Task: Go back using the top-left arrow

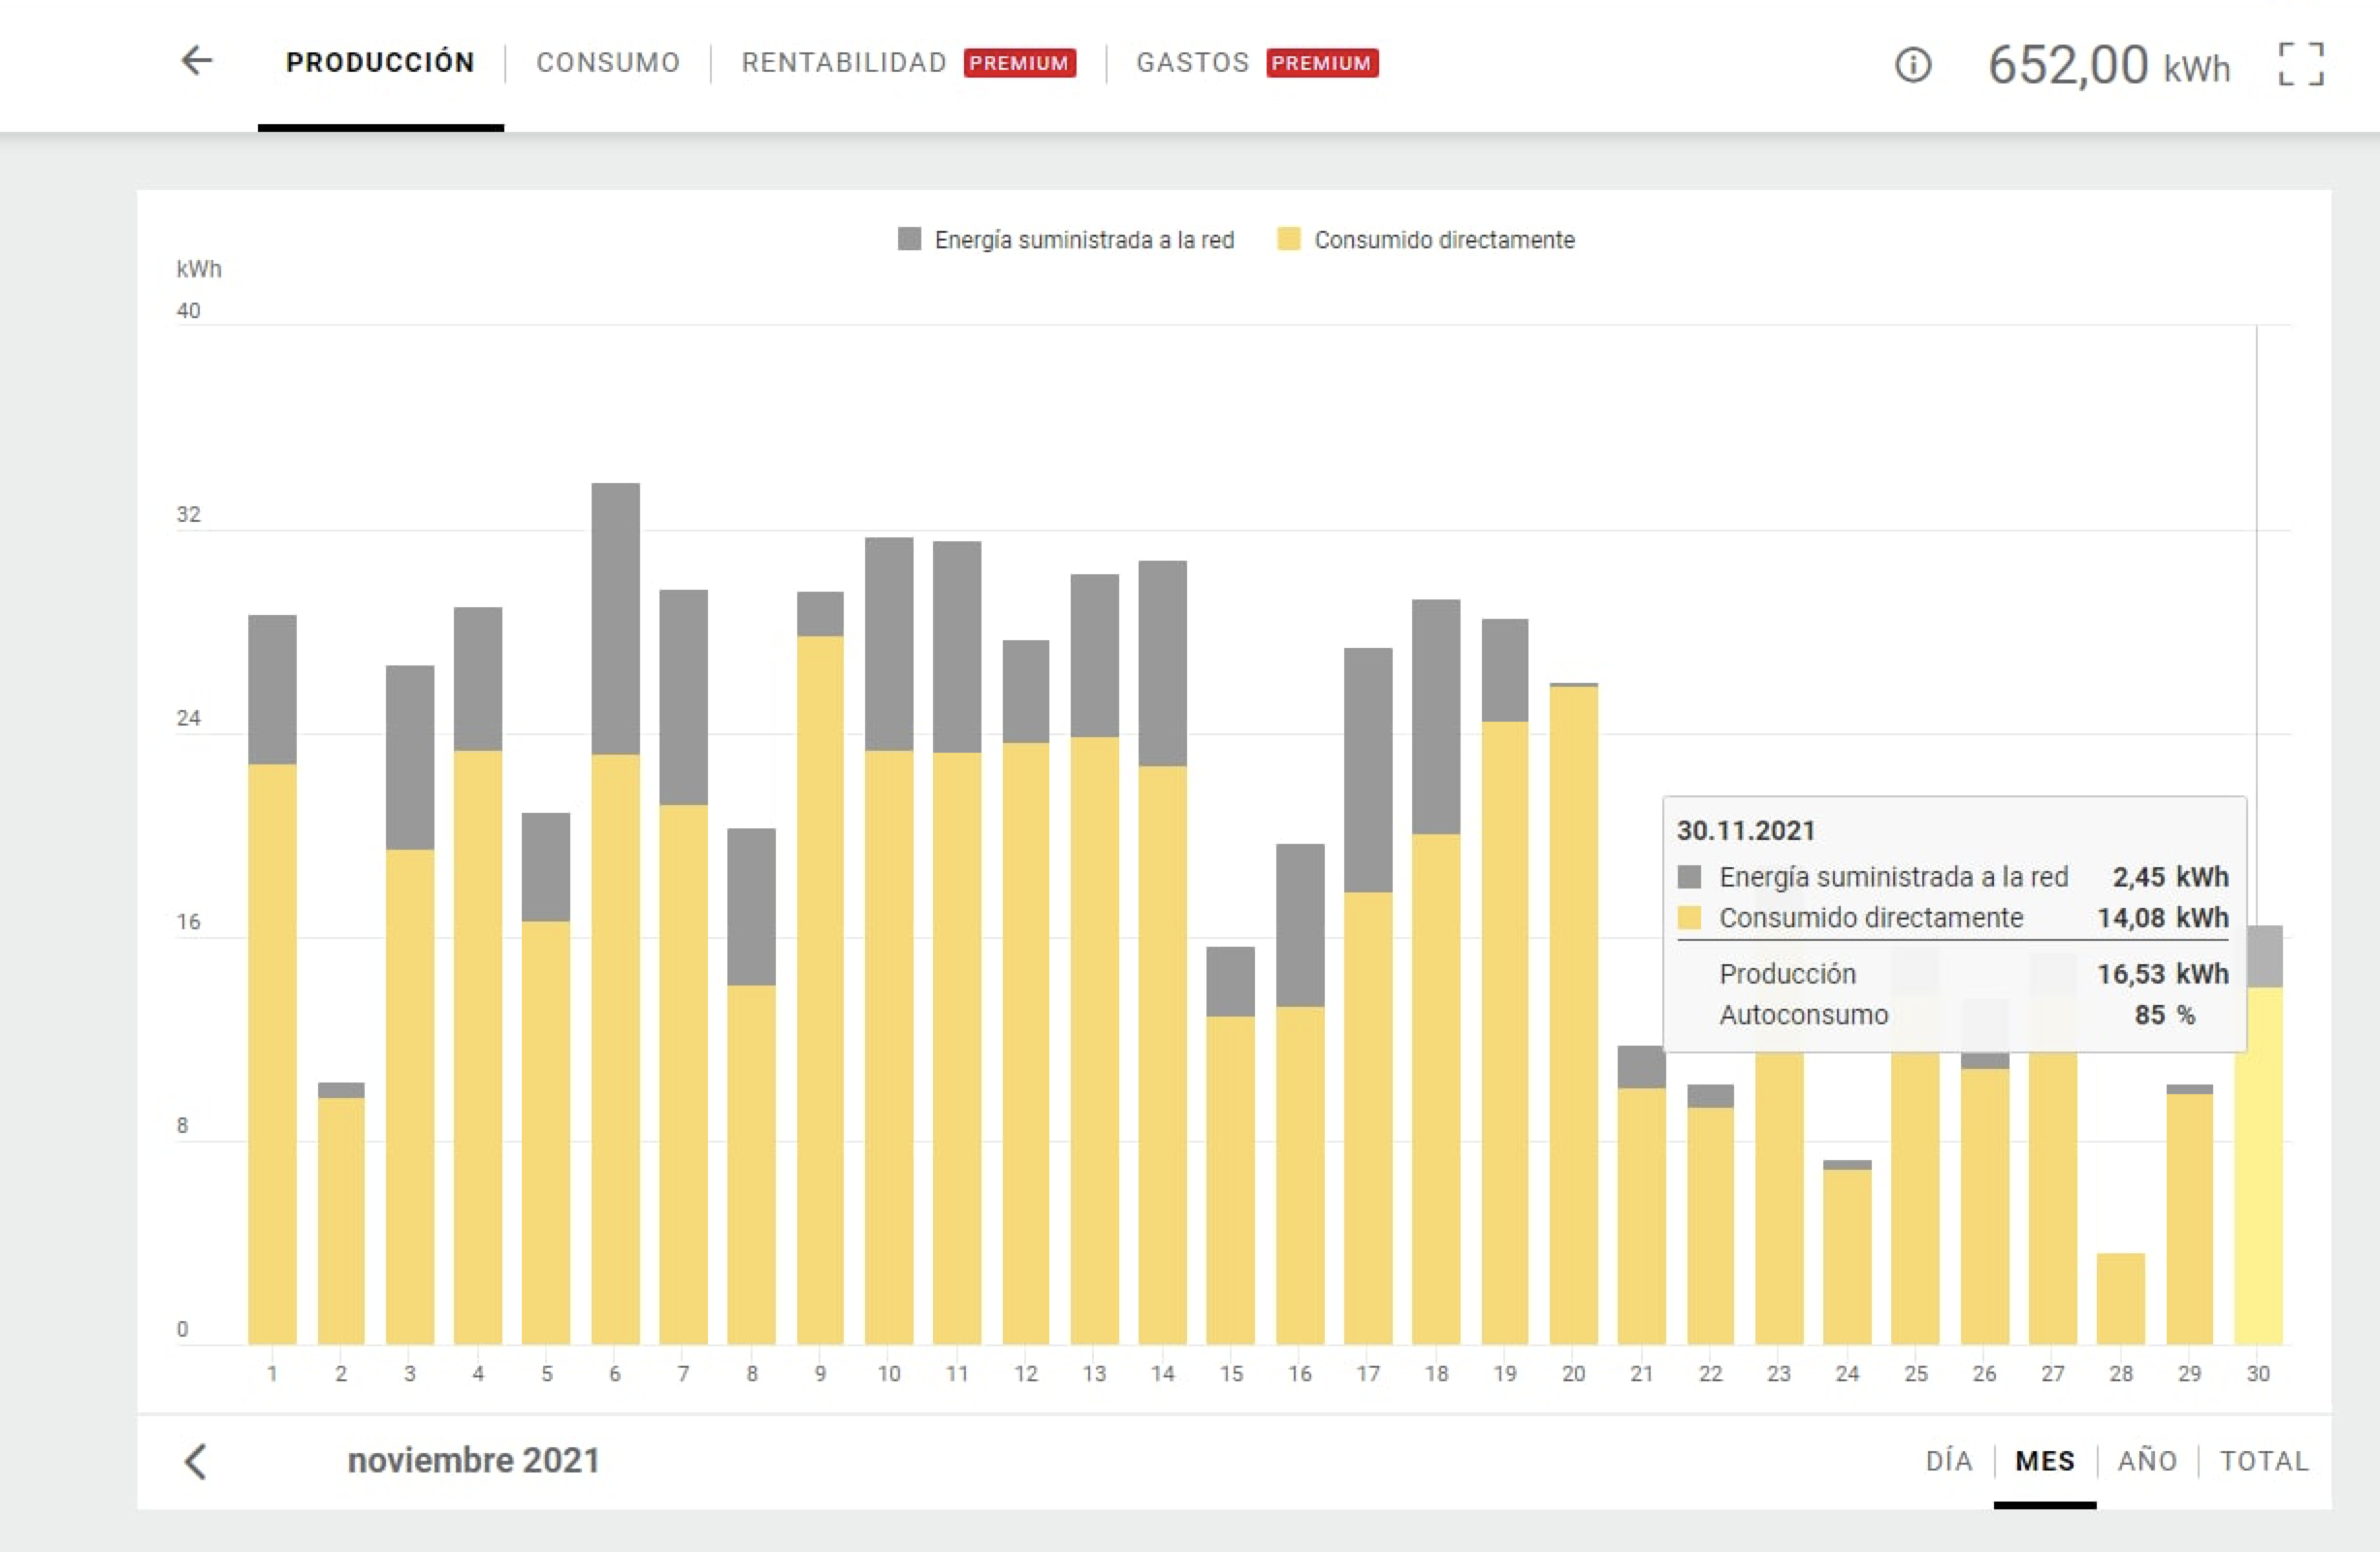Action: click(x=197, y=61)
